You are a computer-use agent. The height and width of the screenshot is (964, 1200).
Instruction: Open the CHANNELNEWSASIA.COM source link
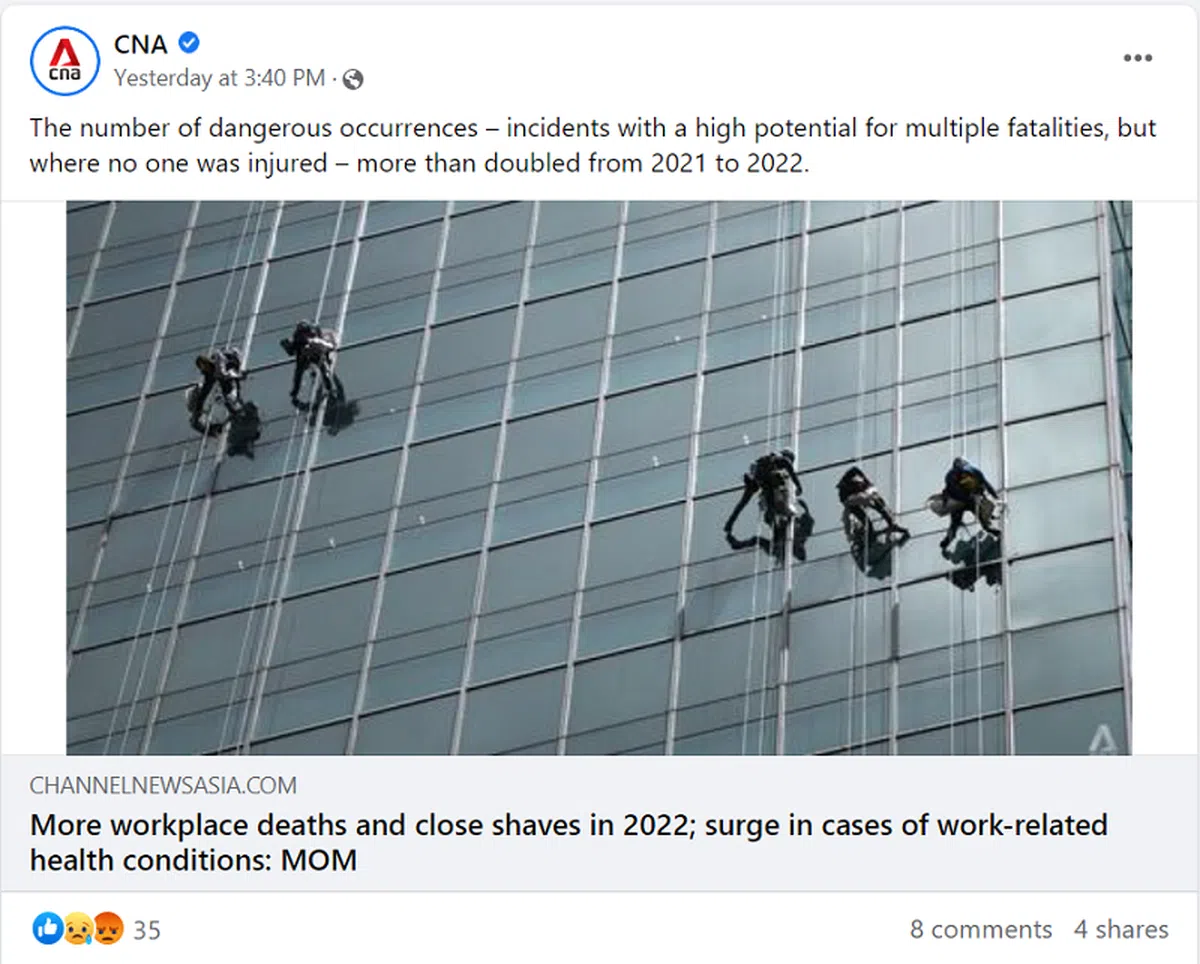click(x=163, y=785)
